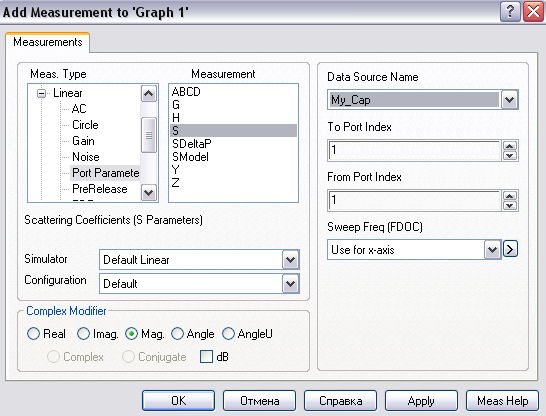Click the Apply button
This screenshot has height=416, width=546.
[421, 401]
